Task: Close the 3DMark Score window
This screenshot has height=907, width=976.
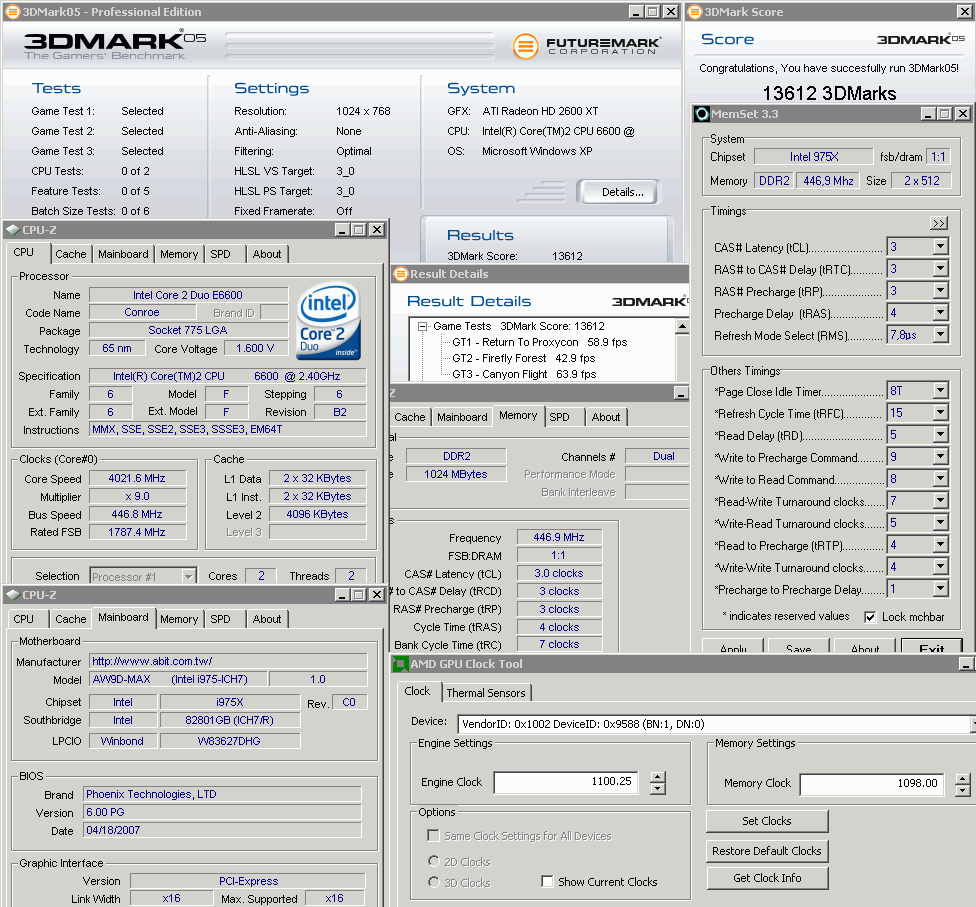Action: pos(964,12)
